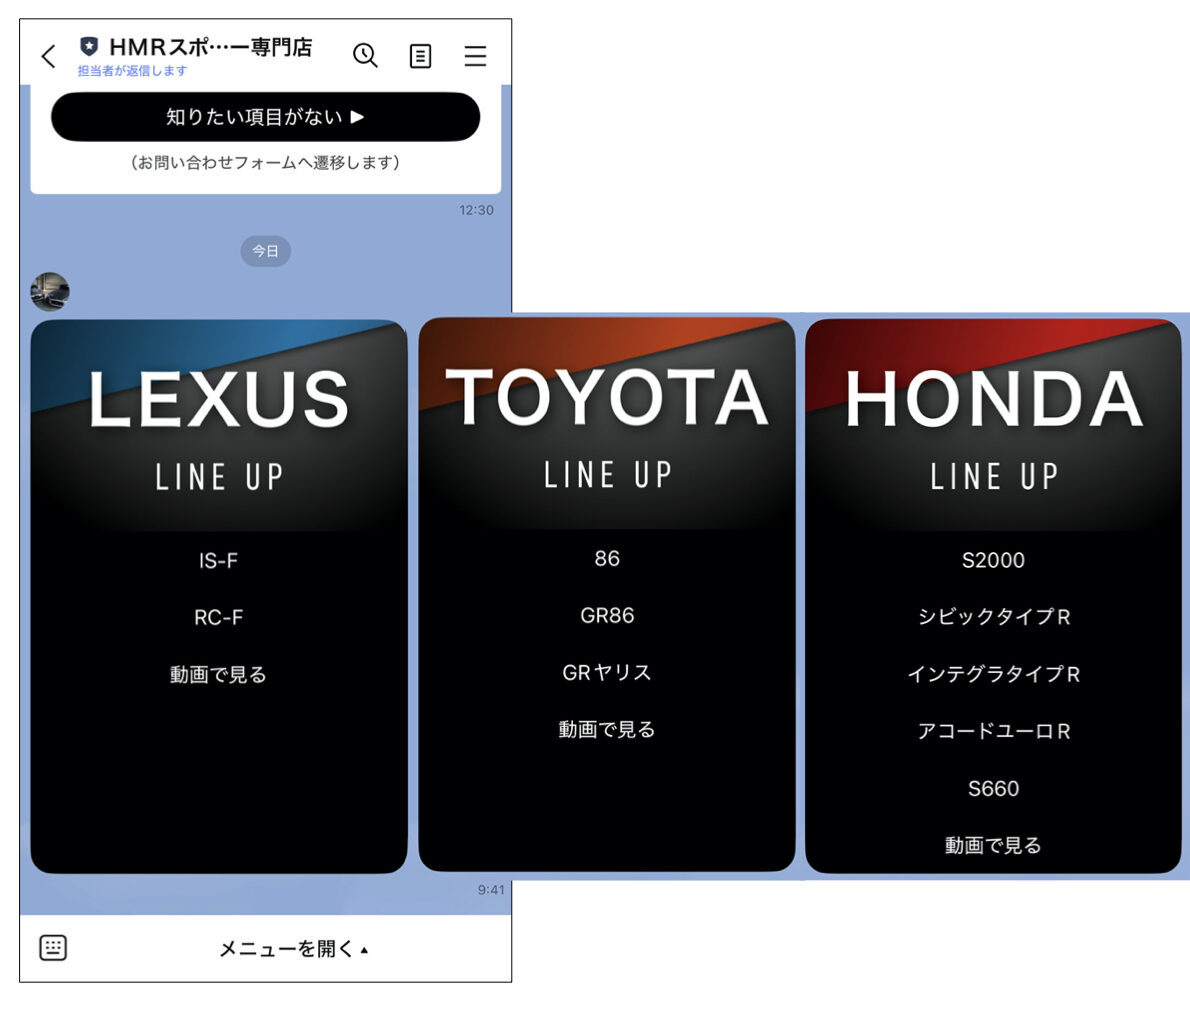Open the sender's profile avatar

pos(50,292)
